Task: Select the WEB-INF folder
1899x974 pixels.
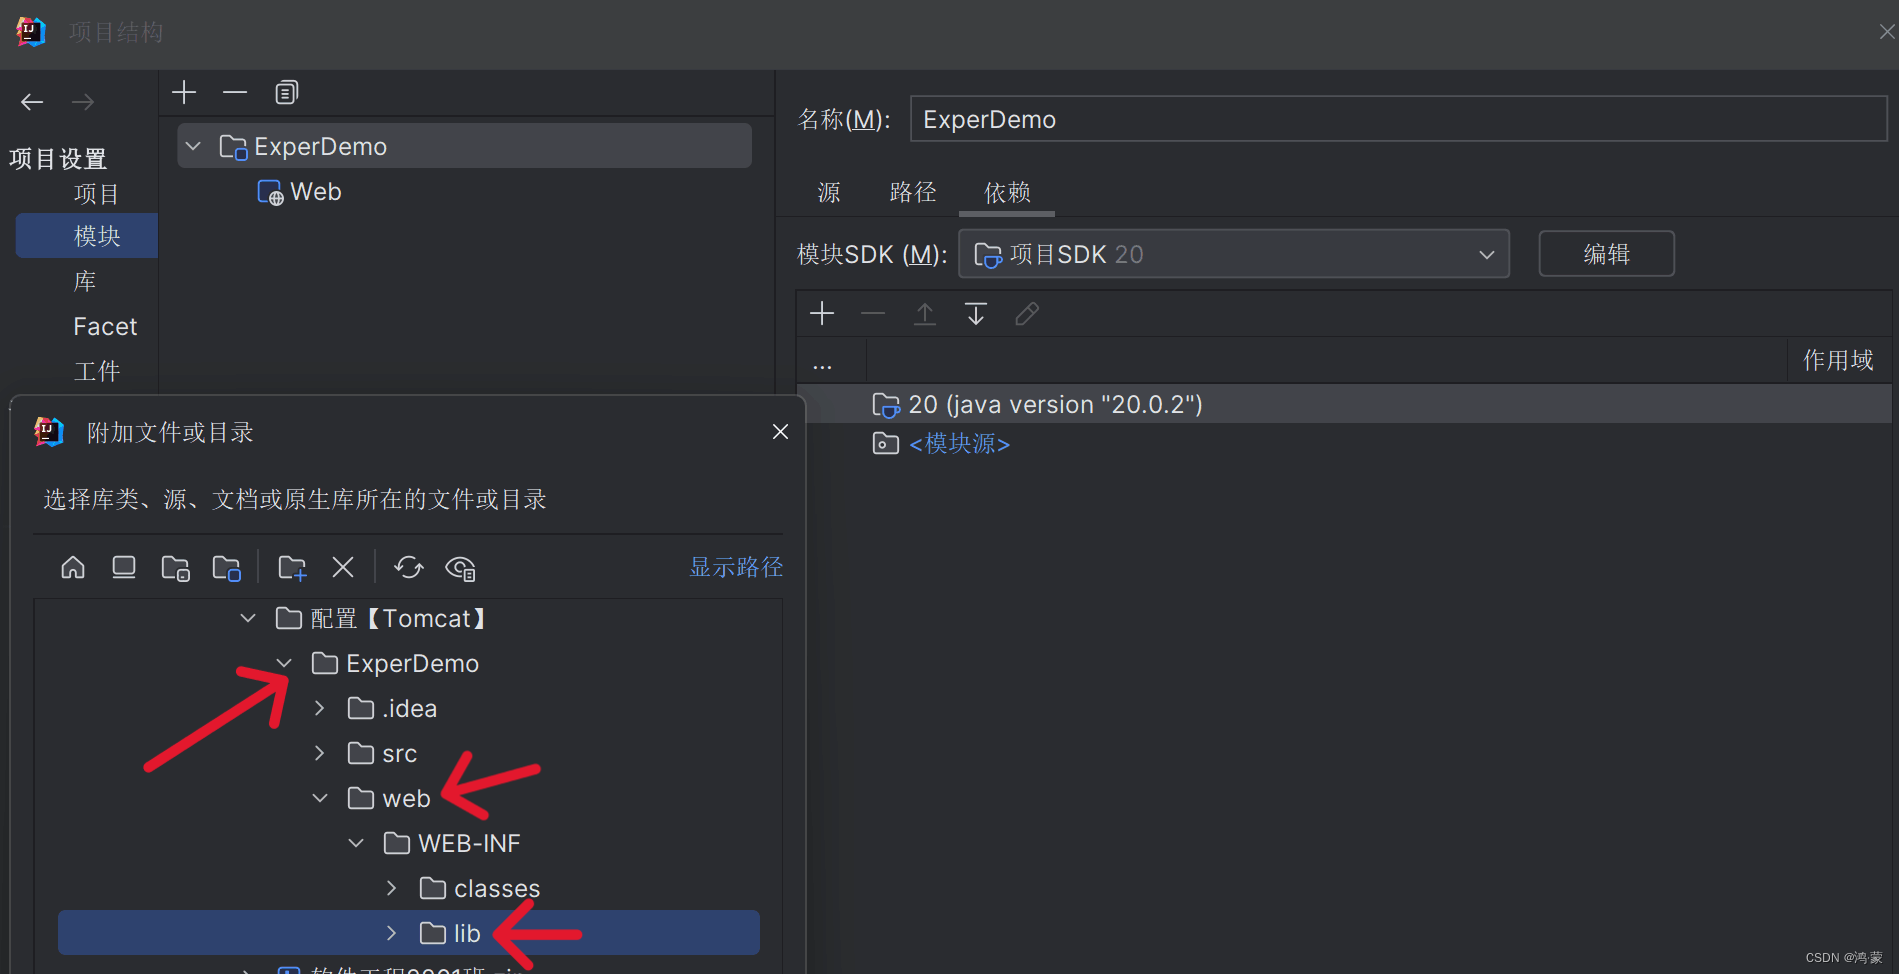Action: 452,844
